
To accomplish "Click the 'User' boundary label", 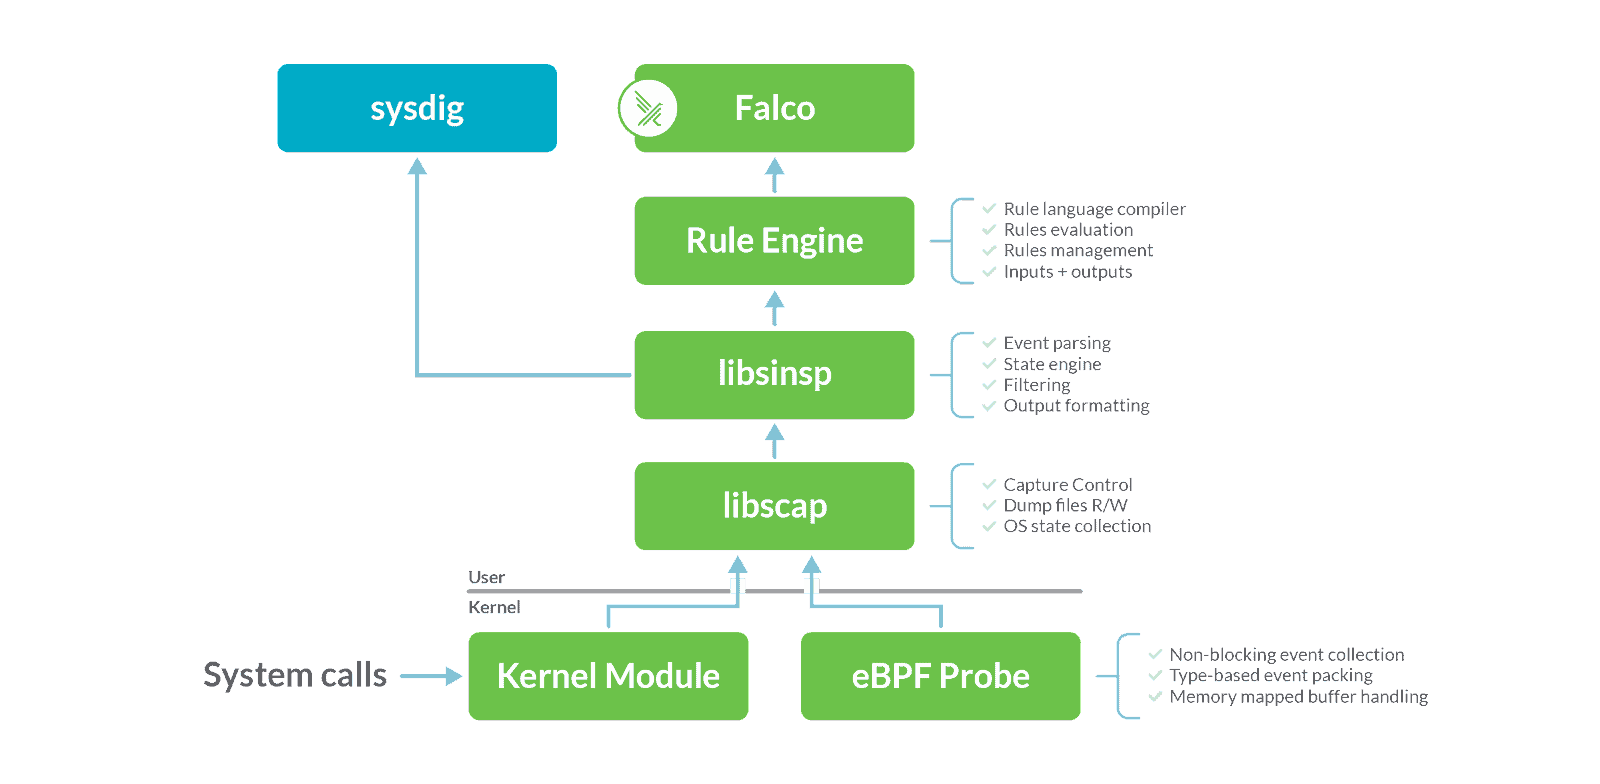I will [487, 577].
